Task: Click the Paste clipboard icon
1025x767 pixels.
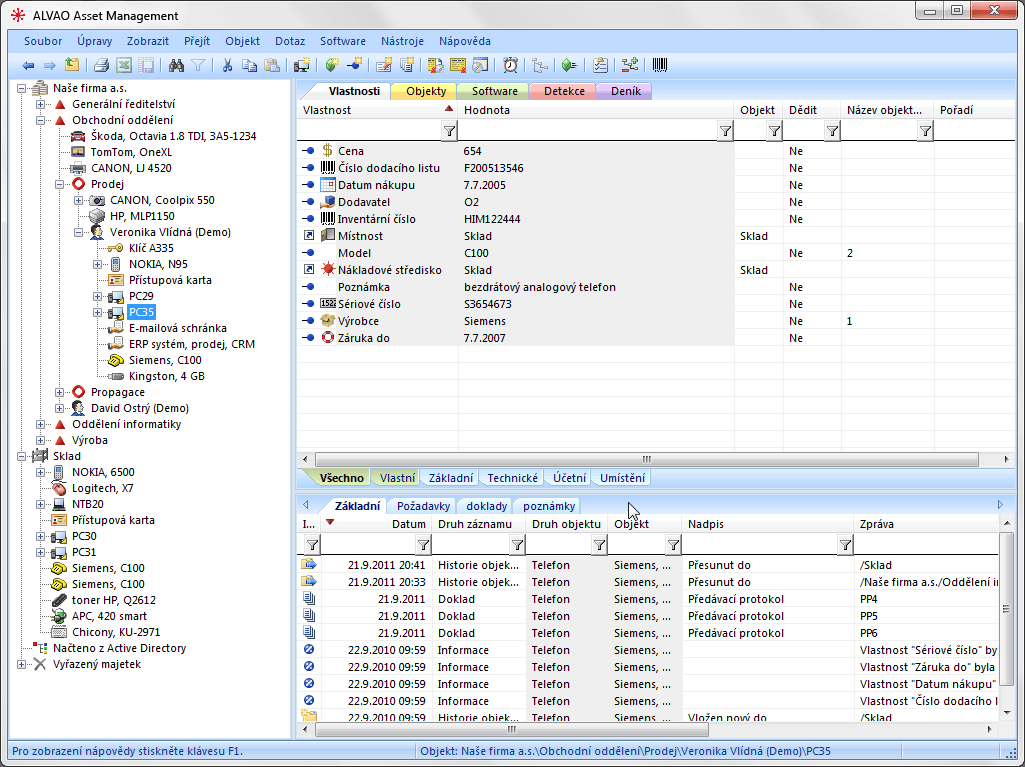Action: coord(270,66)
